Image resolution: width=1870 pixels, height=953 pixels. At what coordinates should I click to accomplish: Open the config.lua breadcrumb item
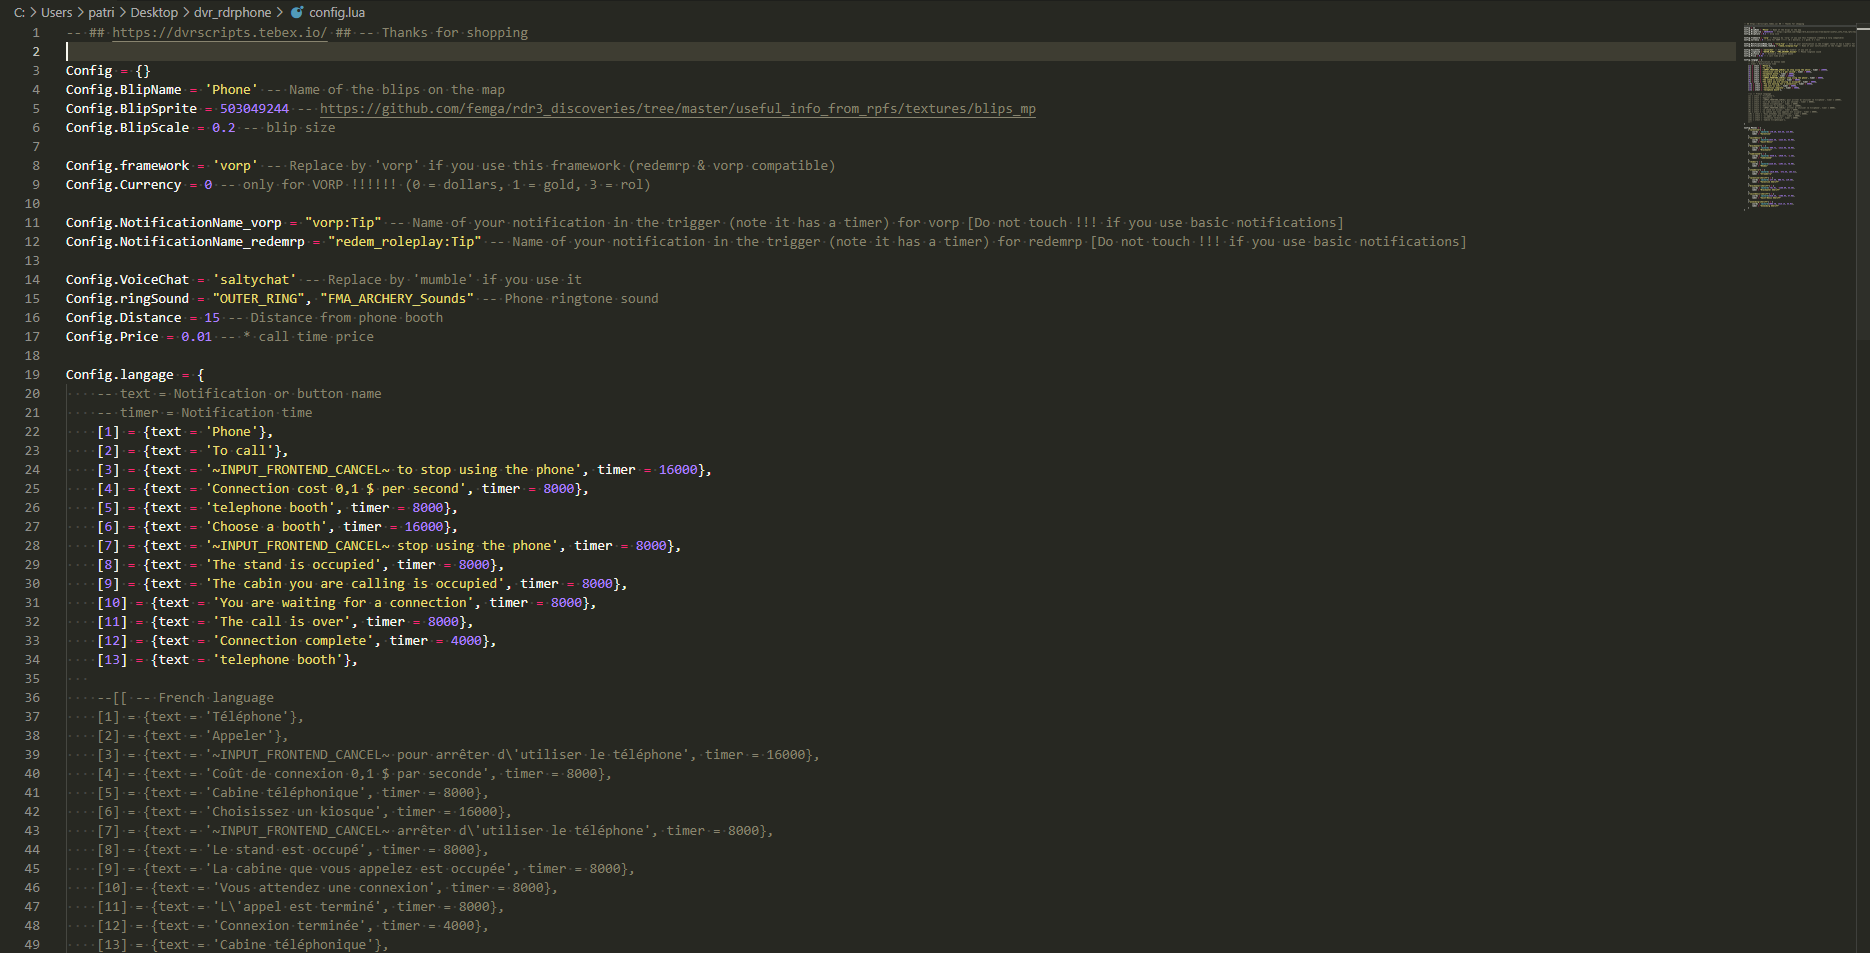(337, 13)
